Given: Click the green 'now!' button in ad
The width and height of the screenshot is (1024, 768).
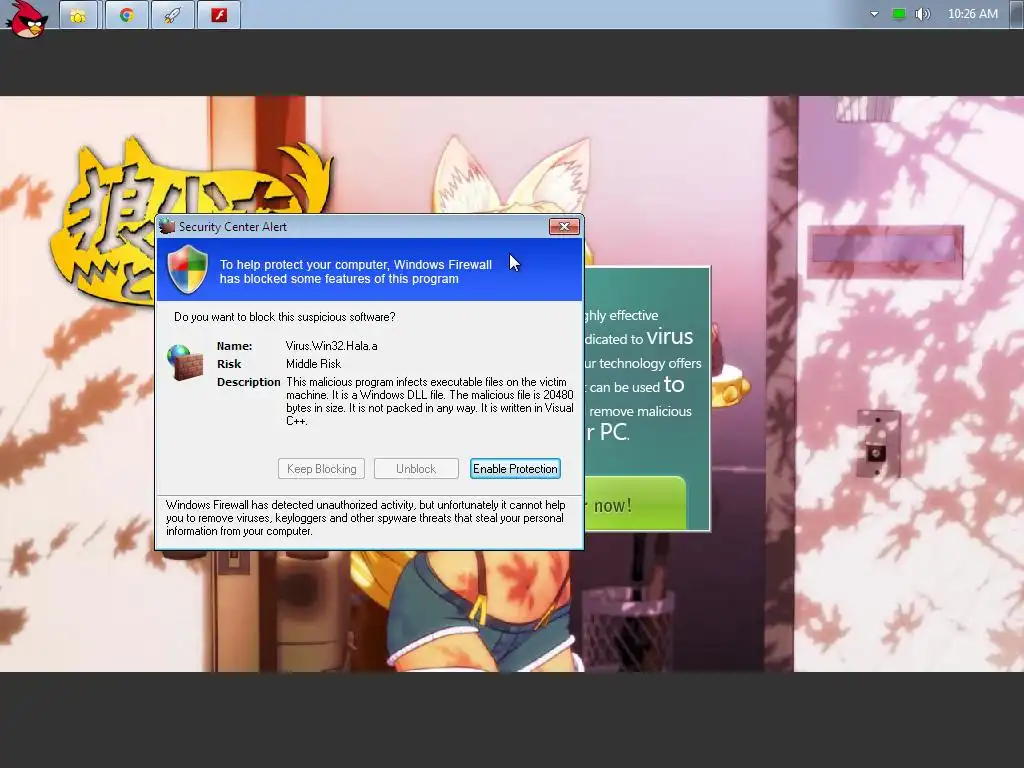Looking at the screenshot, I should pos(635,503).
